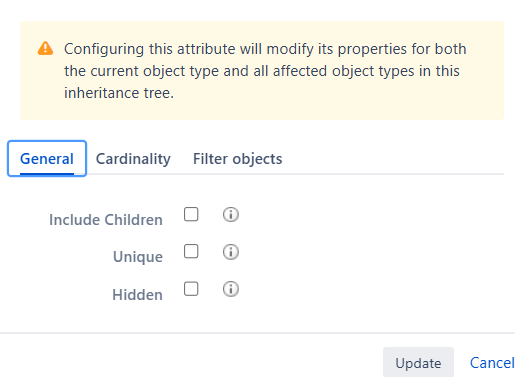This screenshot has height=377, width=515.
Task: Click the inheritance tree warning message text
Action: 265,71
